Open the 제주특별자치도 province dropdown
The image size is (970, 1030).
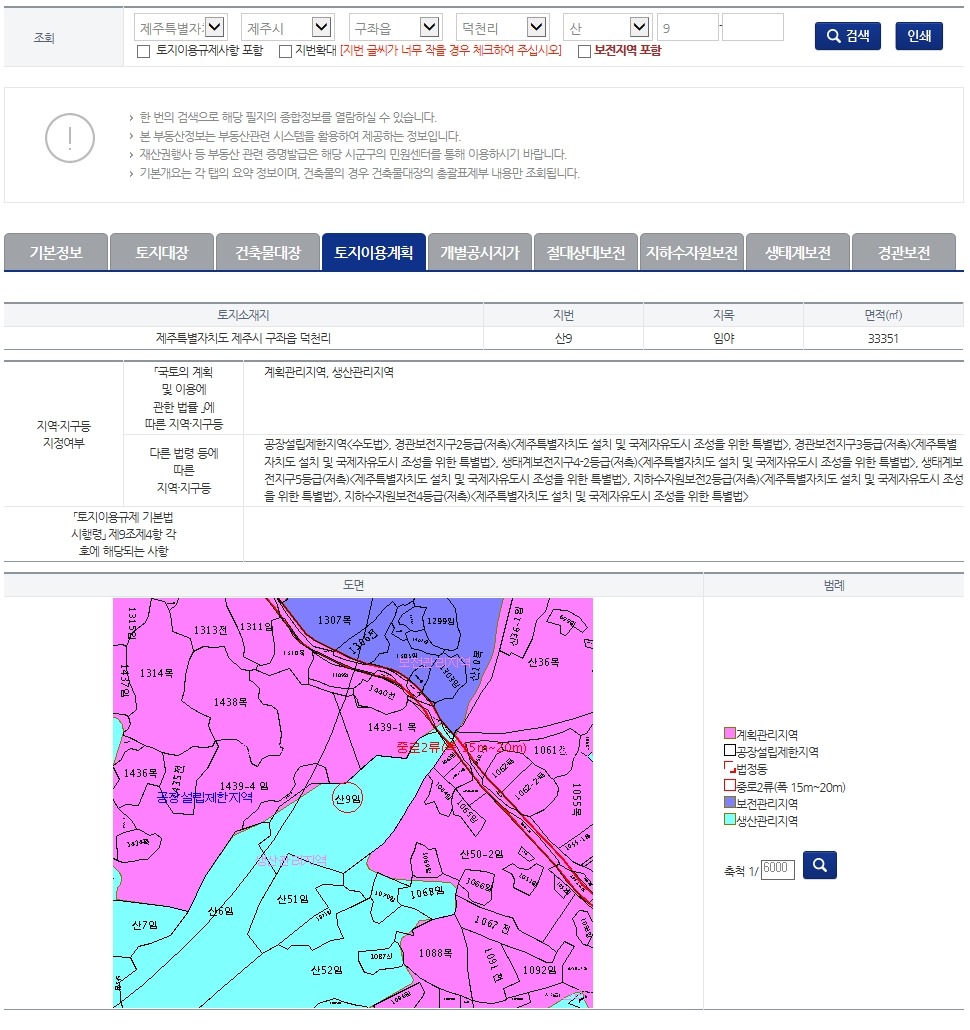[x=181, y=28]
